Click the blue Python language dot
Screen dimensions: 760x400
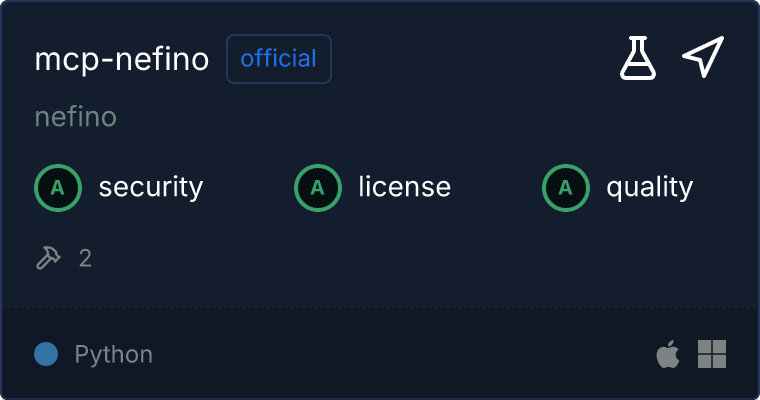[x=46, y=354]
